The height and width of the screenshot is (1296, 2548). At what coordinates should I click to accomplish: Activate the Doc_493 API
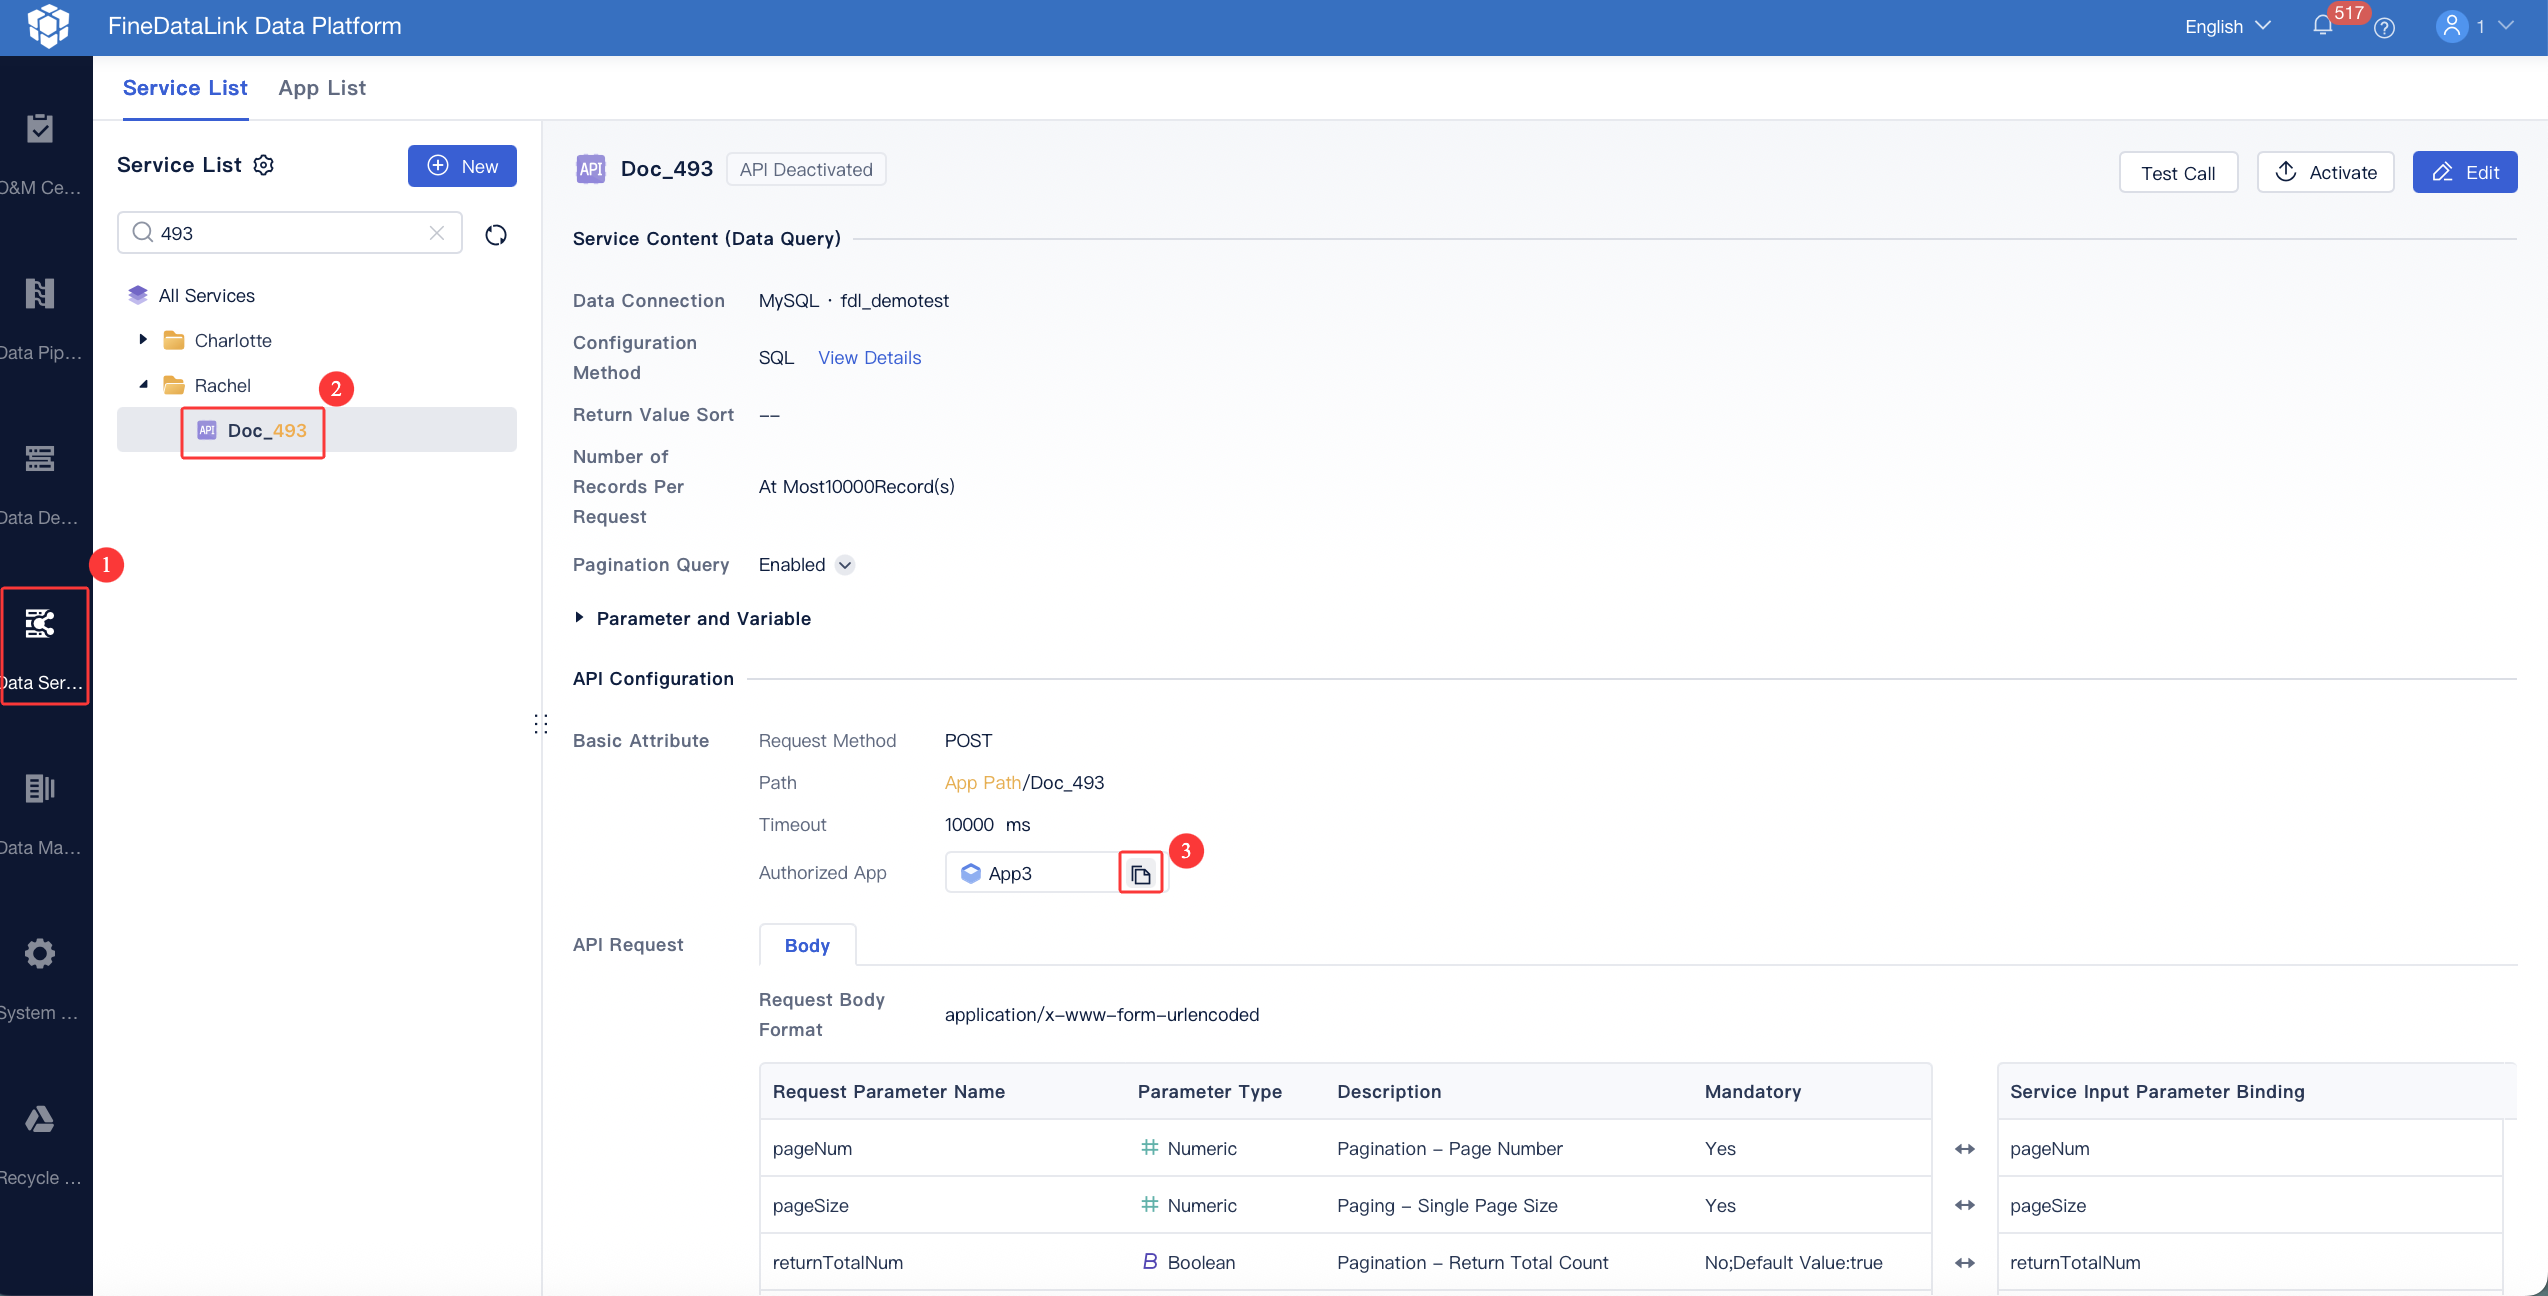pos(2325,172)
